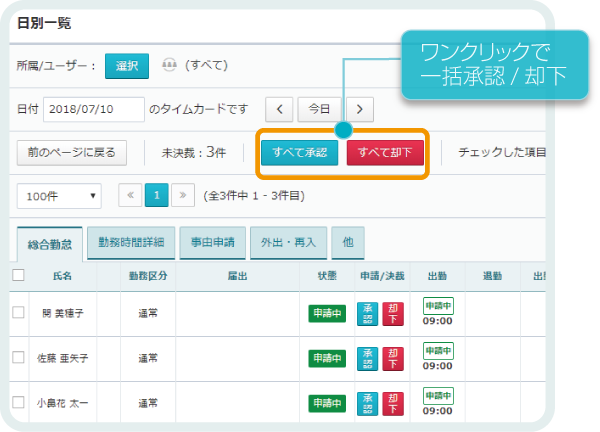Screen dimensions: 600x432
Task: Click the 届出 column header
Action: (237, 276)
